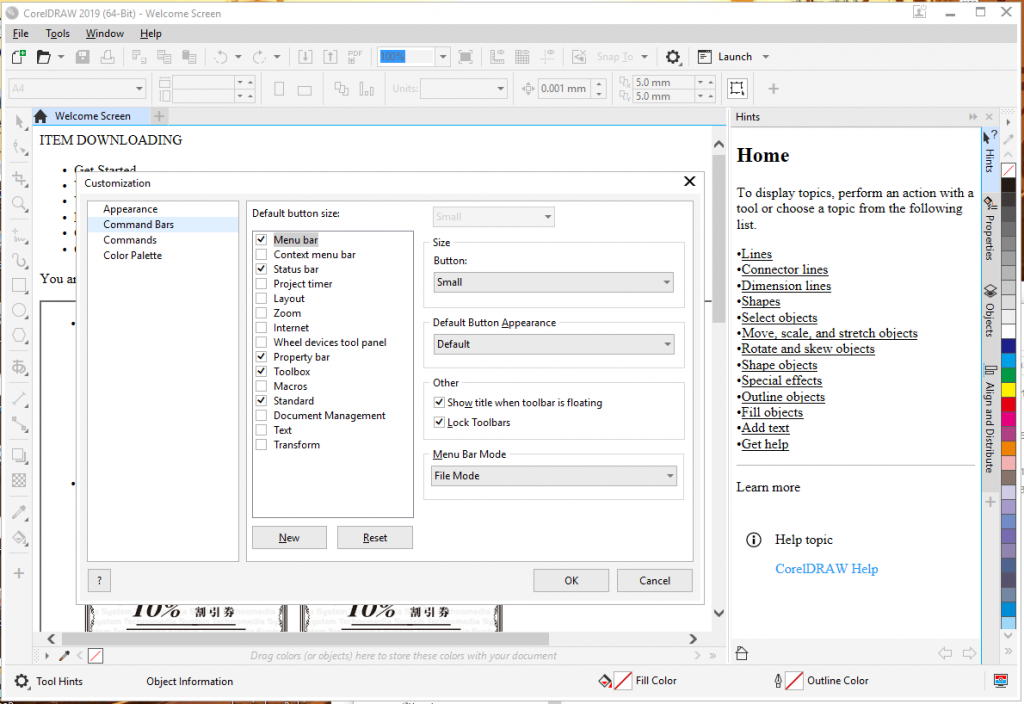The height and width of the screenshot is (704, 1024).
Task: Open the Default Button Appearance dropdown
Action: [x=553, y=344]
